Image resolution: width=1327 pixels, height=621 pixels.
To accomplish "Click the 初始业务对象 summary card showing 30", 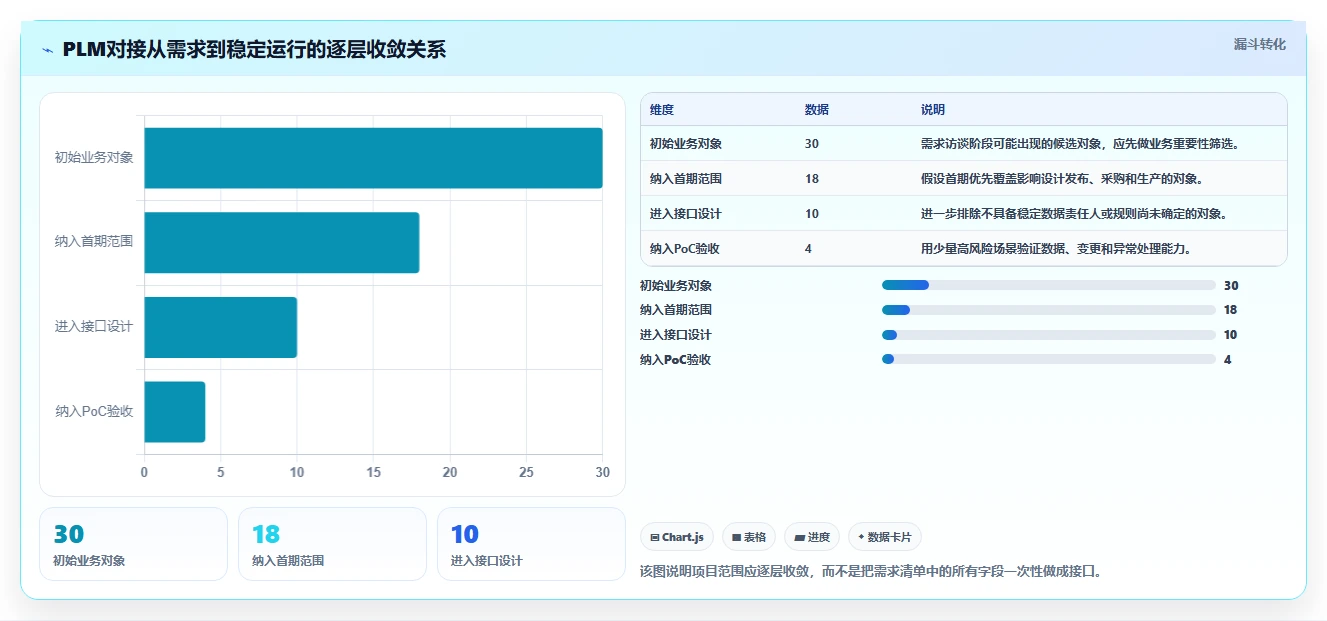I will (x=133, y=544).
